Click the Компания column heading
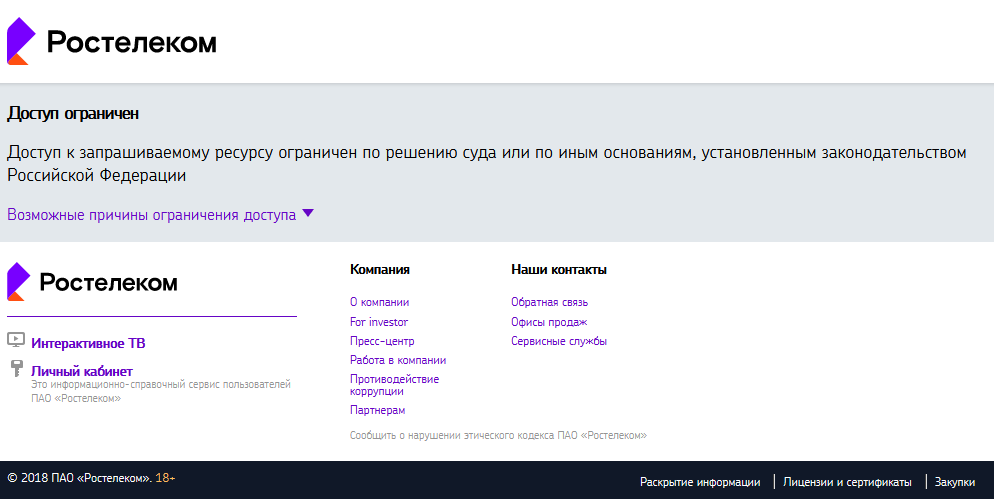 [x=380, y=269]
